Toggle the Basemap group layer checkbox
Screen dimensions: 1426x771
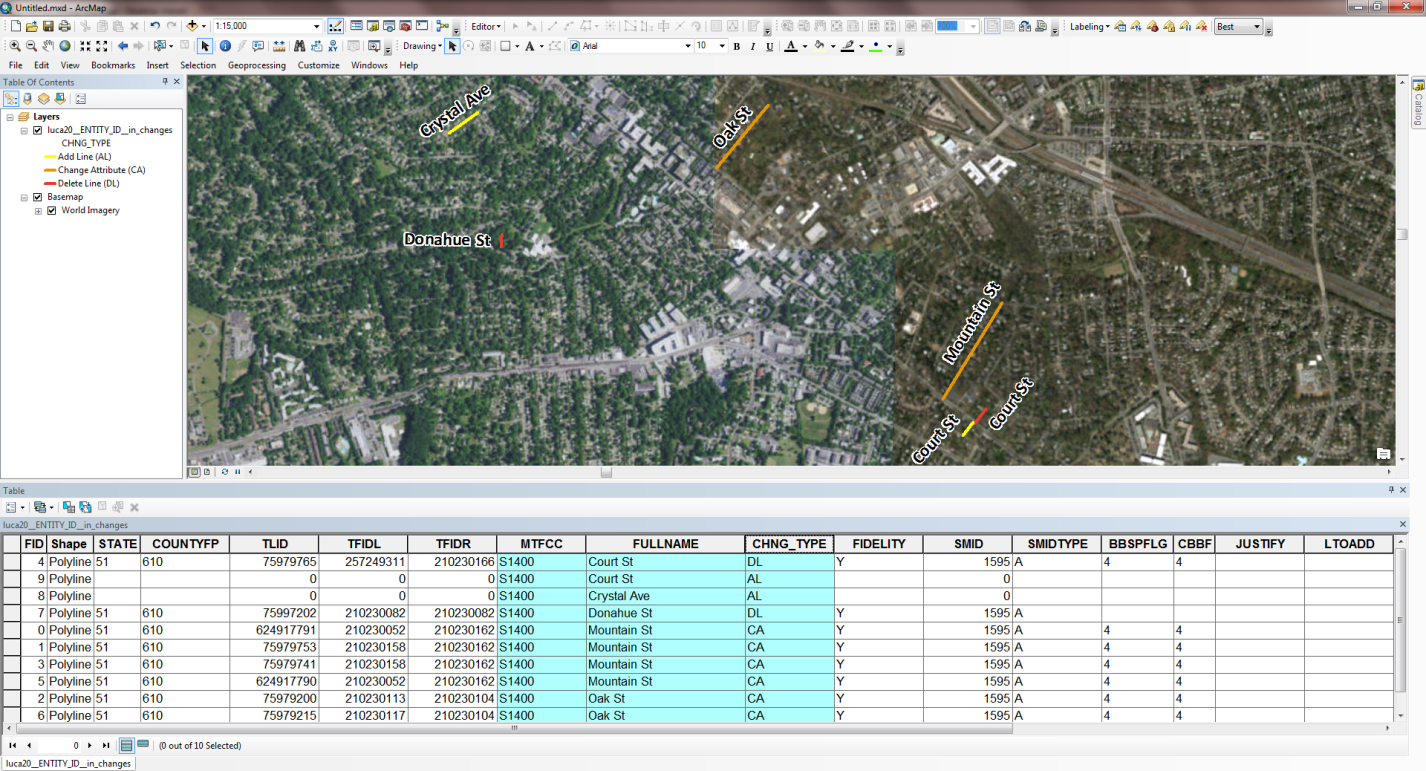38,197
